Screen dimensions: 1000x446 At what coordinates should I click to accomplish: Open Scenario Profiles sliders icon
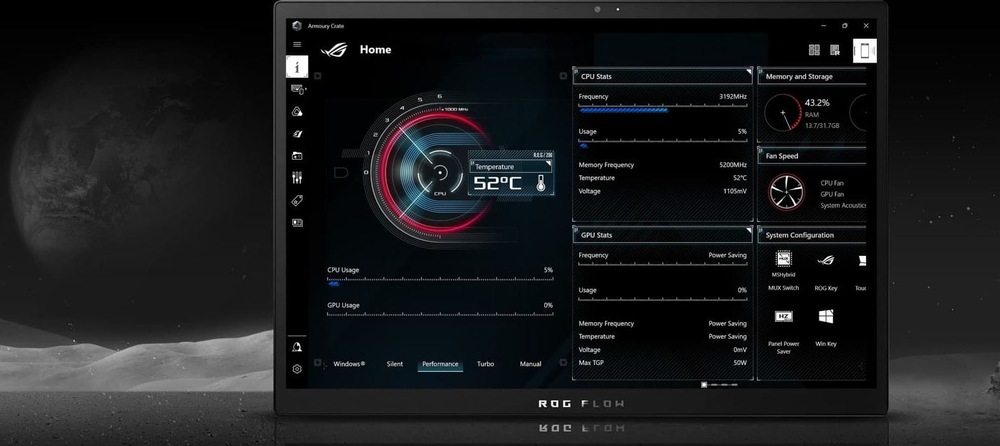(297, 178)
